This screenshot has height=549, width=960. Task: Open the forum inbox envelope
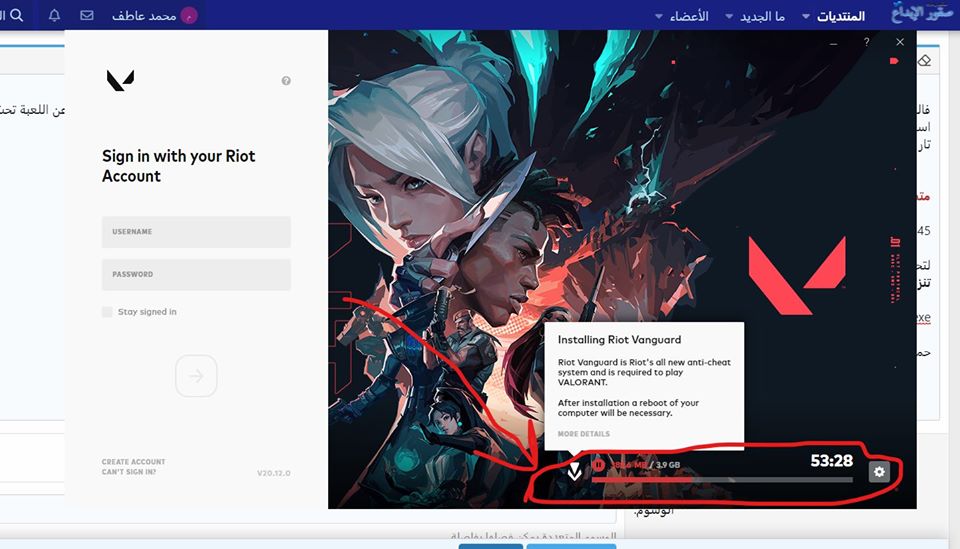[87, 16]
